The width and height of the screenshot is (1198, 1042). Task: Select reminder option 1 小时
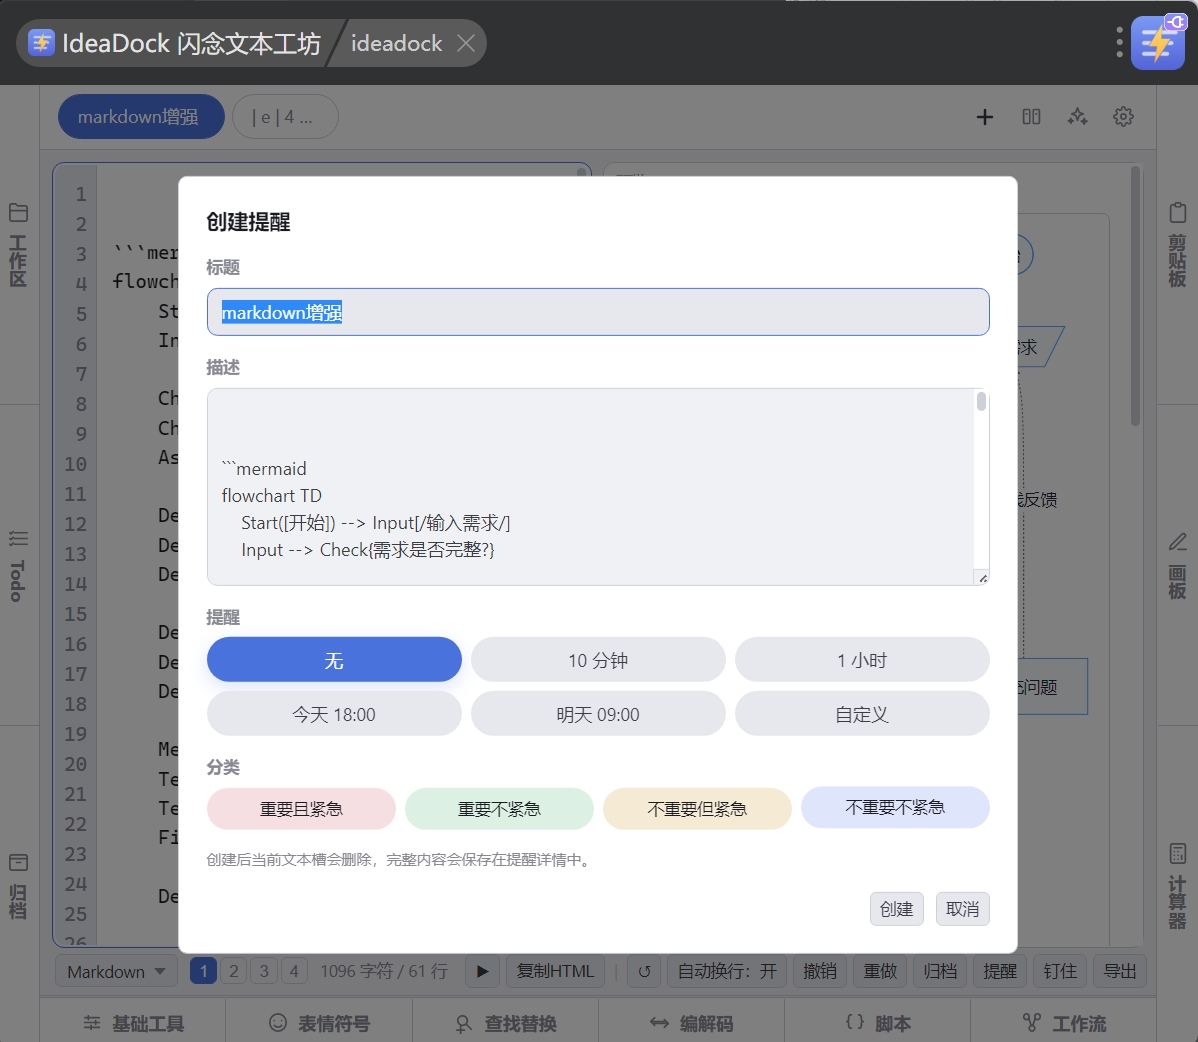pyautogui.click(x=862, y=659)
